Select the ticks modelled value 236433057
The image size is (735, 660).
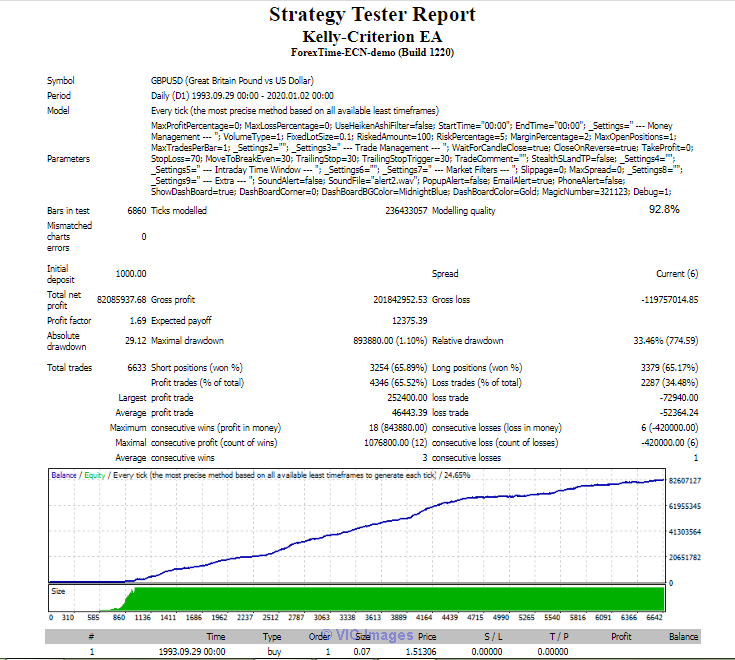(406, 211)
